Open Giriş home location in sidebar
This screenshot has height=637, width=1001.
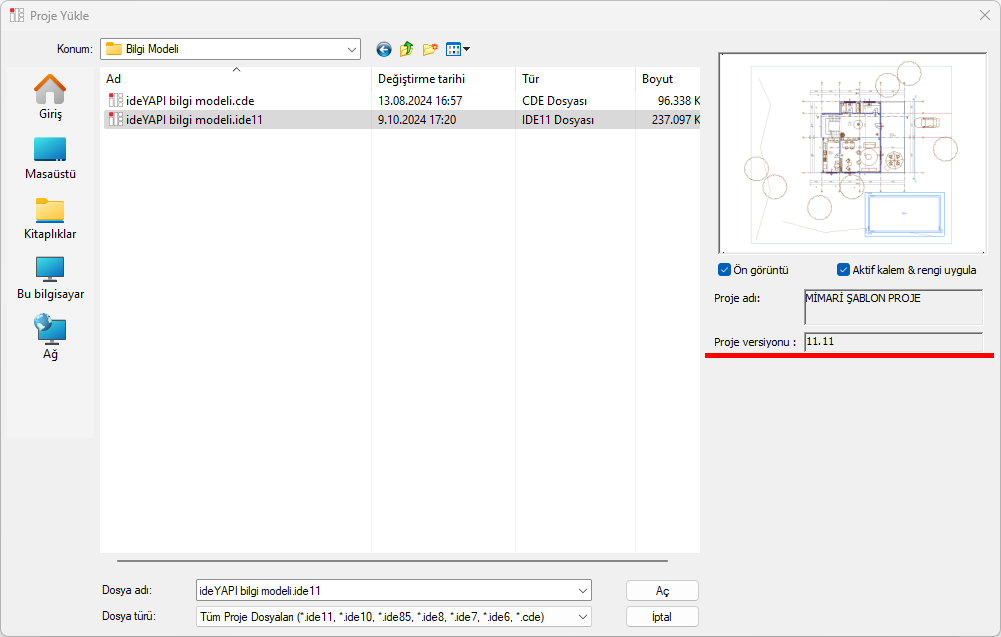50,97
